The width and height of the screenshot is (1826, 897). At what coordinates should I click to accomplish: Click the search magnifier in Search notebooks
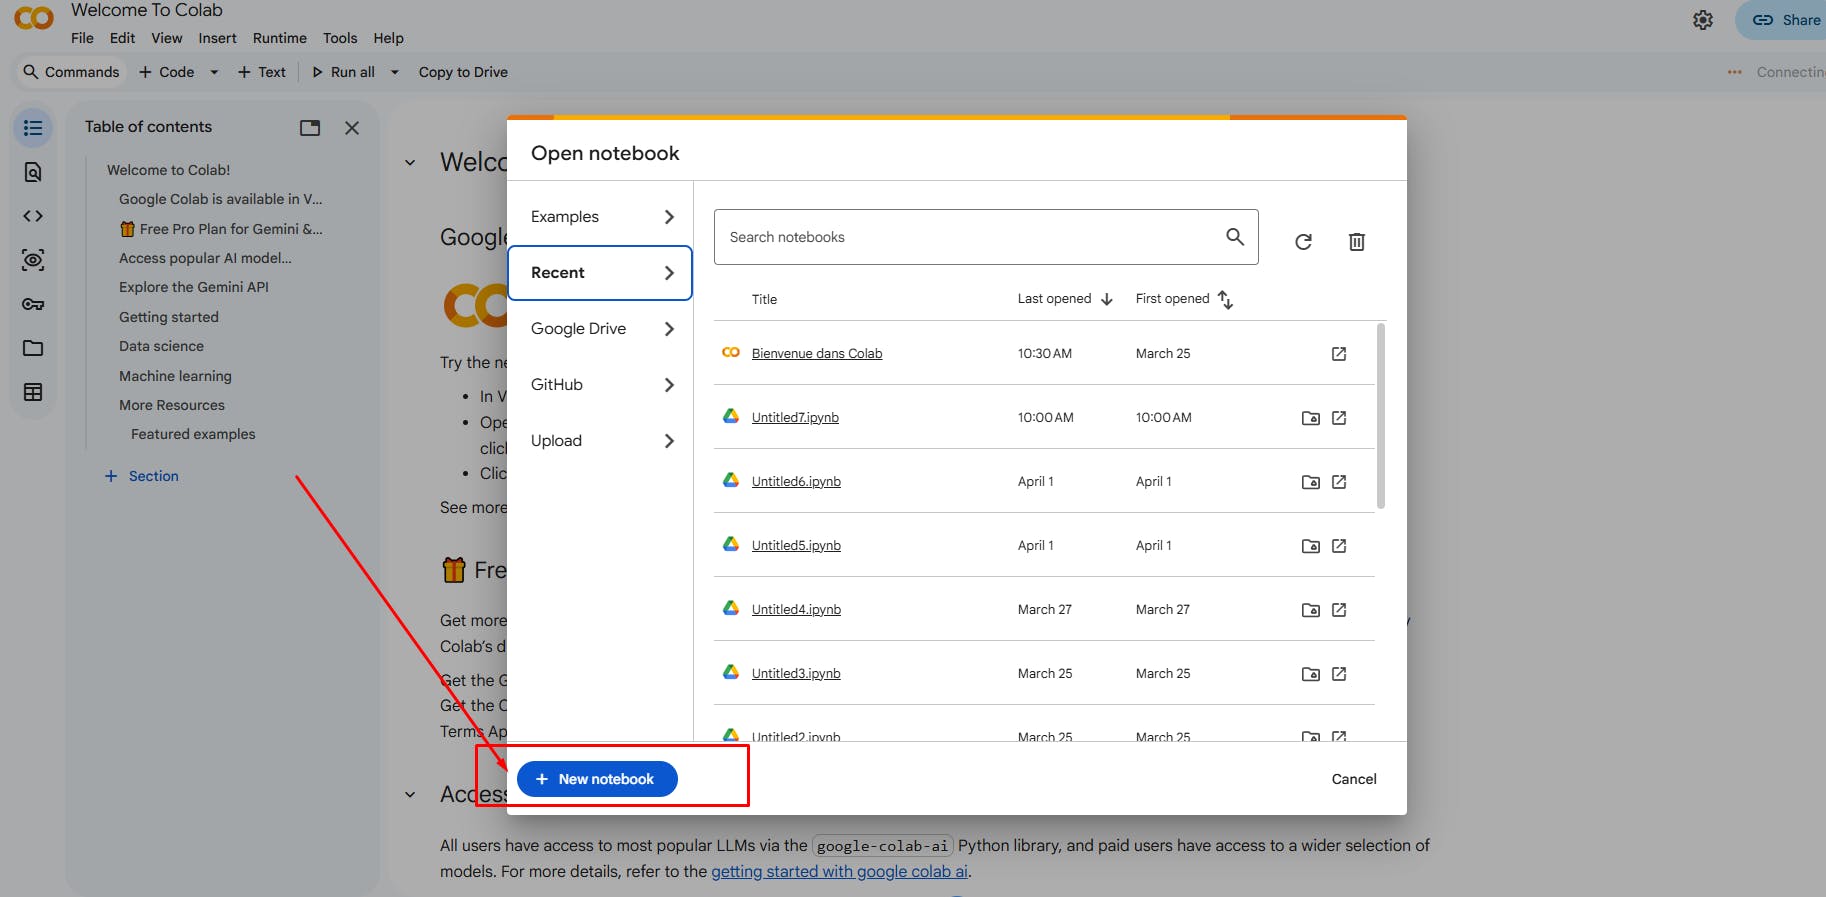[1235, 237]
